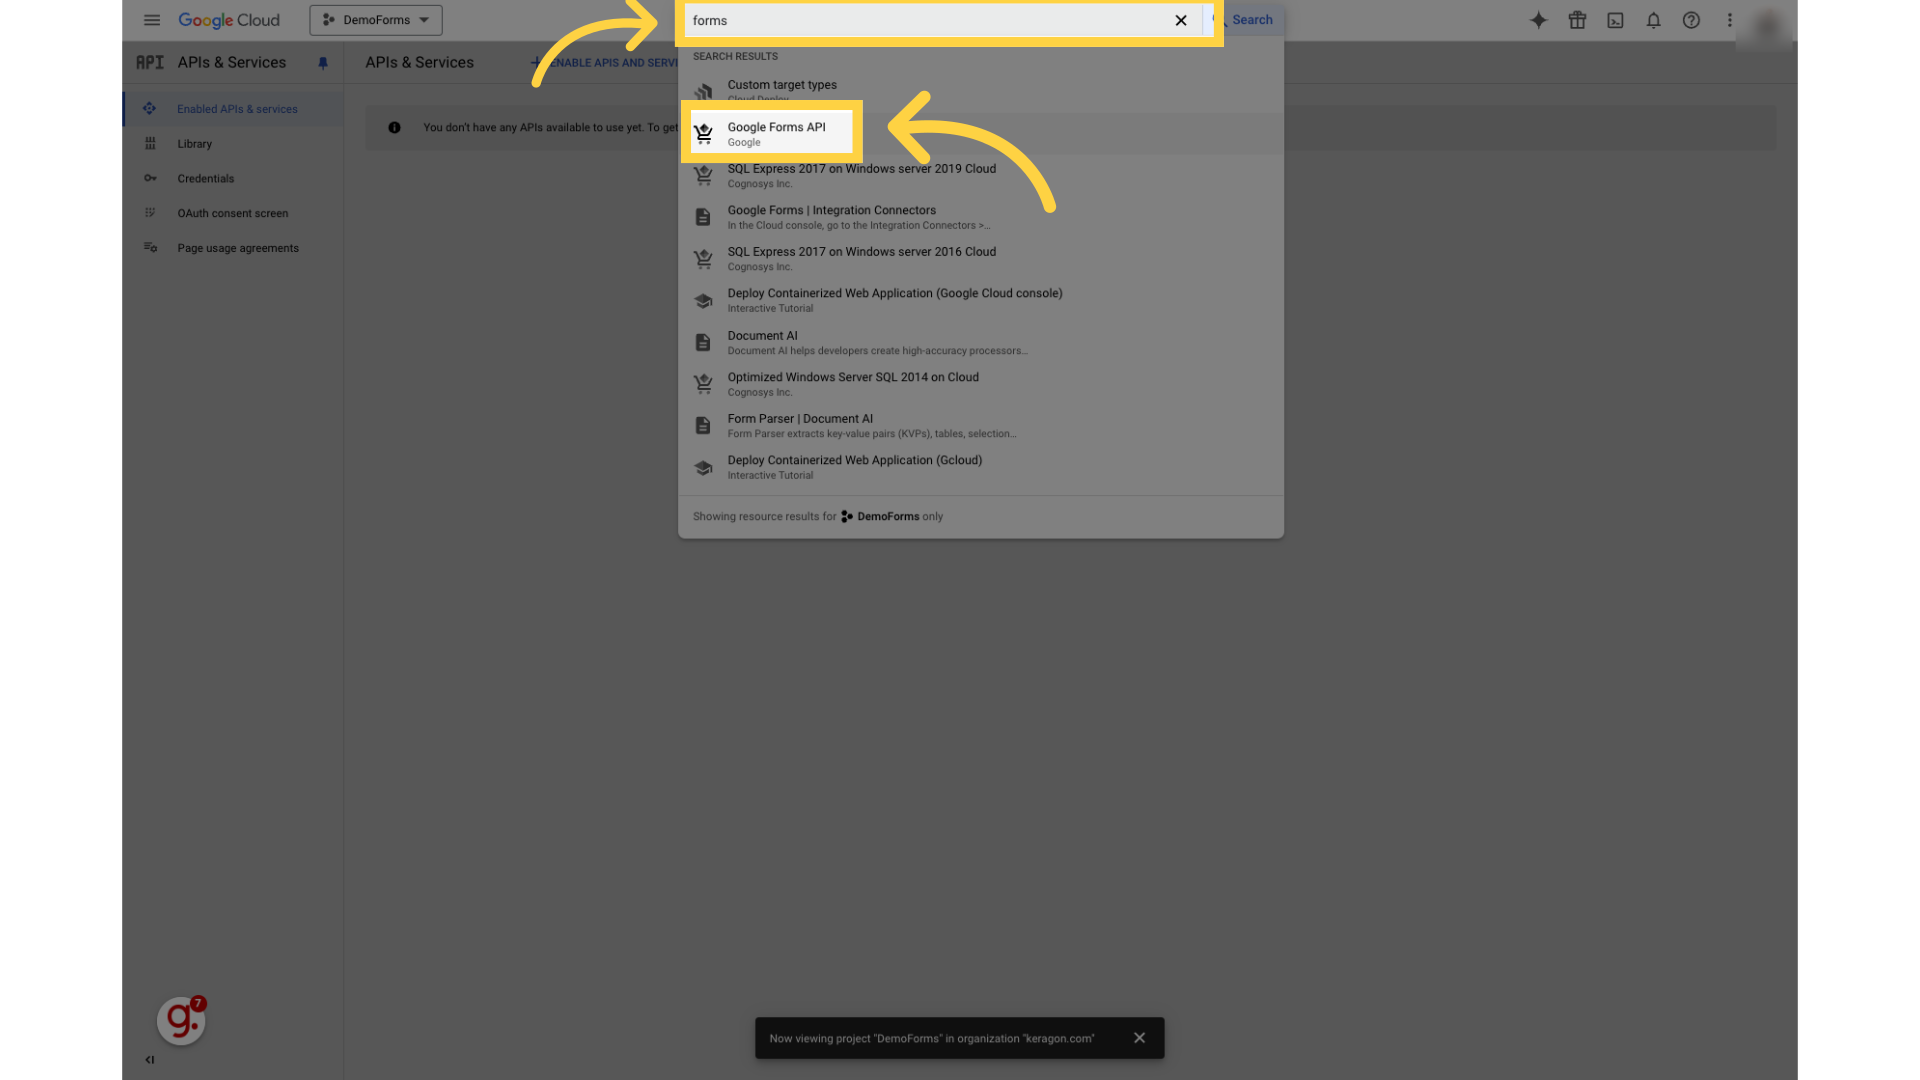The image size is (1920, 1080).
Task: Open OAuth consent screen in sidebar
Action: click(234, 213)
